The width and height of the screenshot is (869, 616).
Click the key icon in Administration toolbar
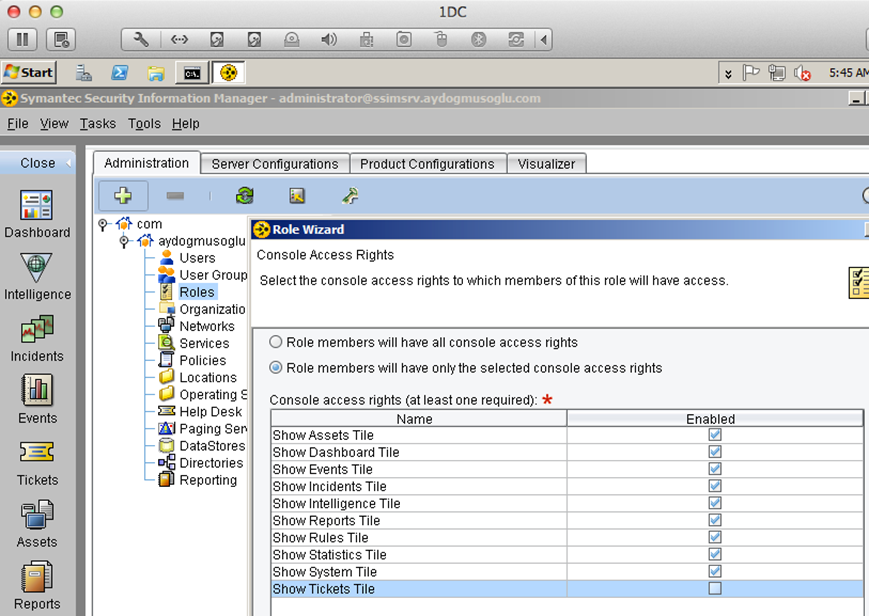(x=350, y=196)
